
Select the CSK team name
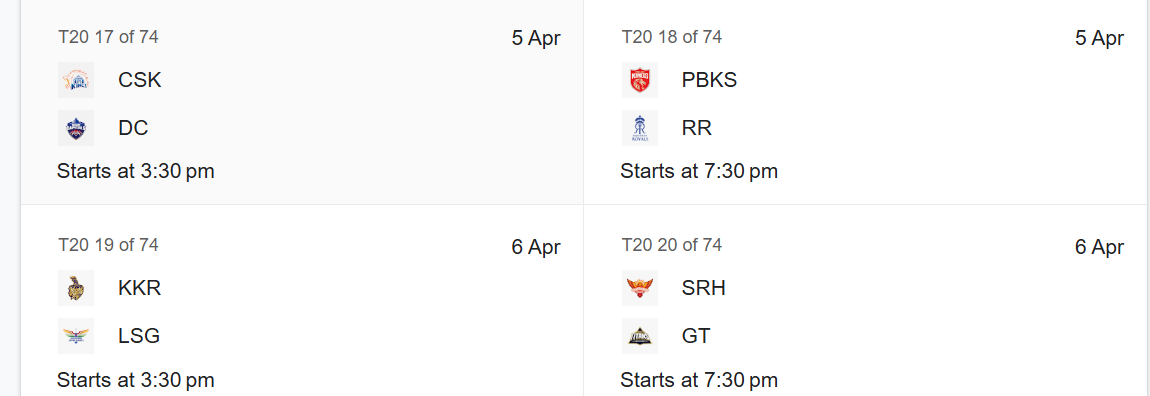(139, 80)
